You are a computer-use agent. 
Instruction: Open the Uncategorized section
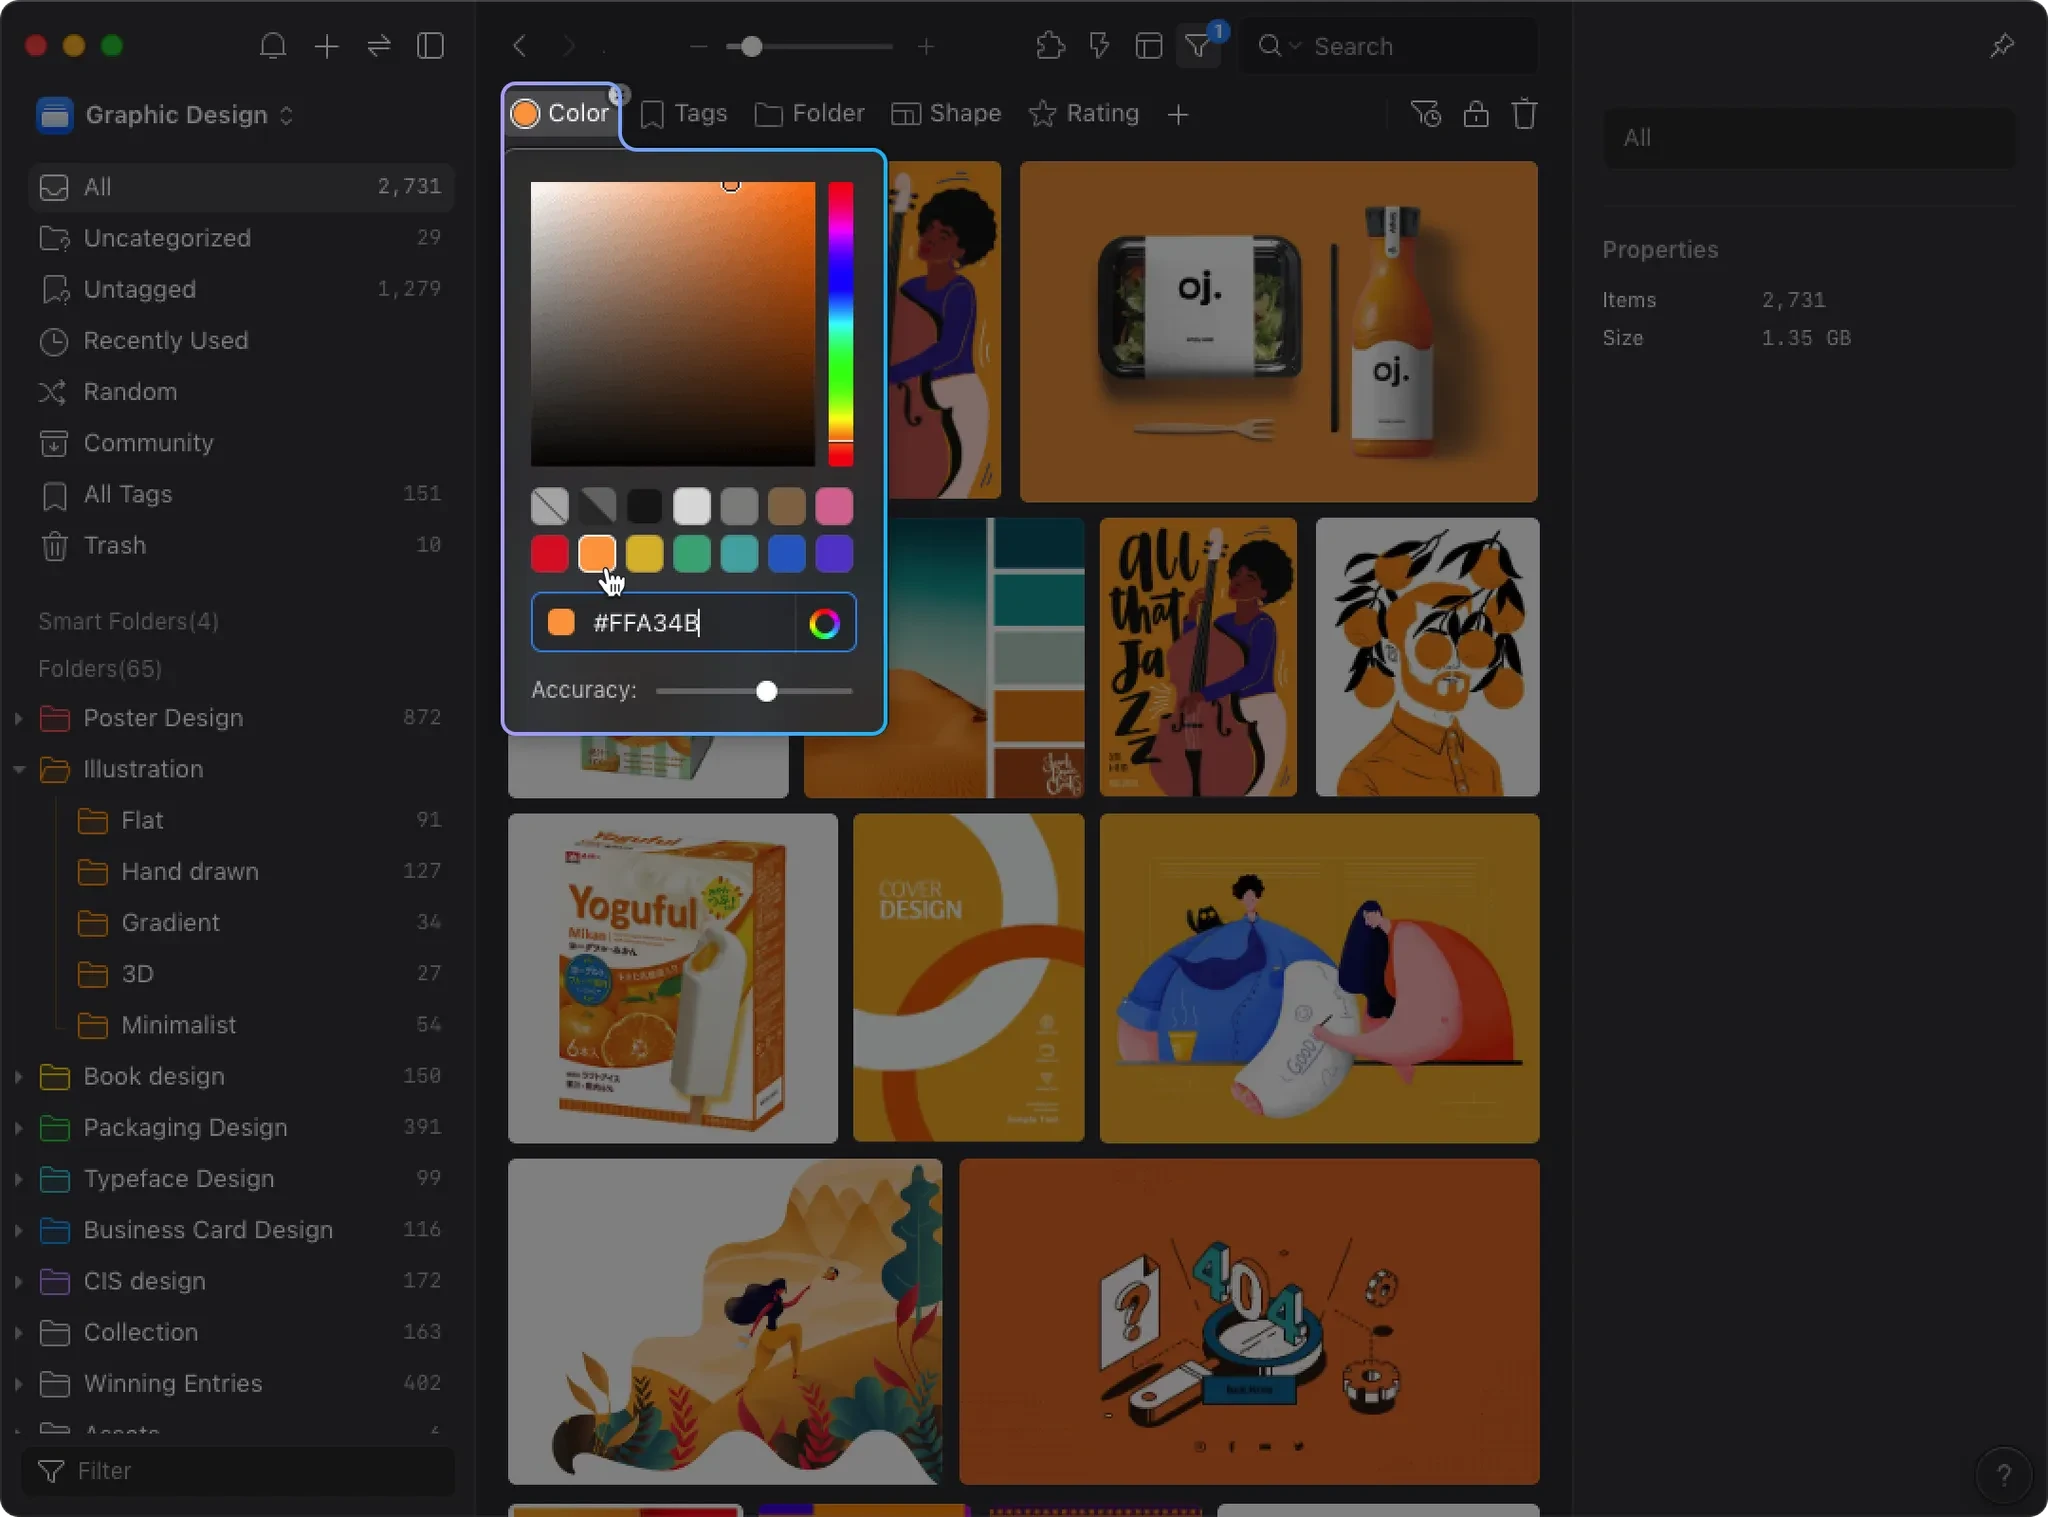coord(241,238)
